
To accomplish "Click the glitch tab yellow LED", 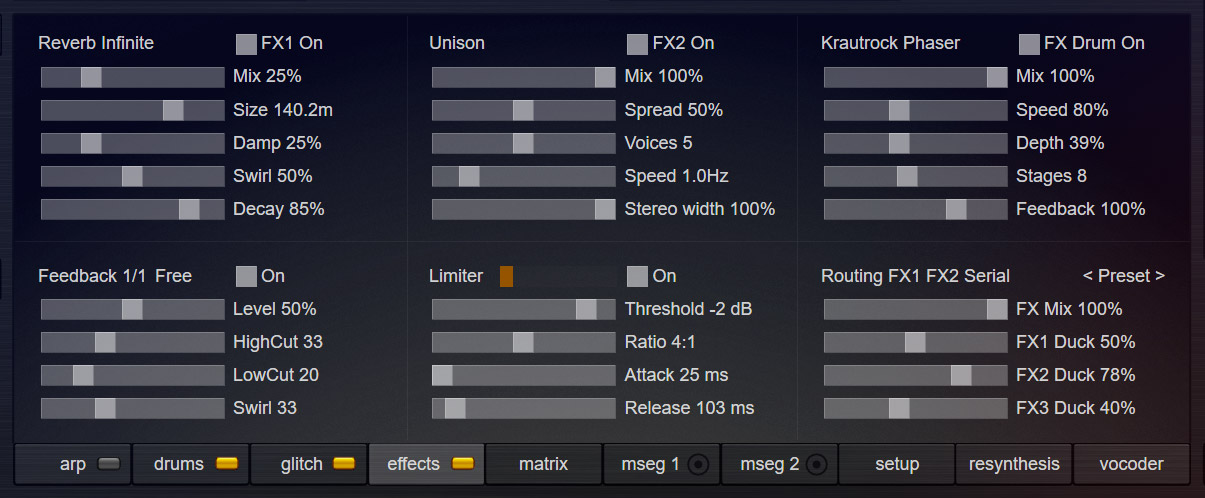I will (344, 464).
